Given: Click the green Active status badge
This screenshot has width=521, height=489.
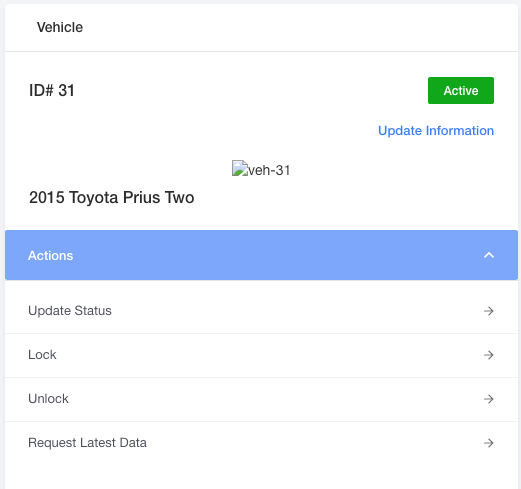Looking at the screenshot, I should click(x=461, y=91).
